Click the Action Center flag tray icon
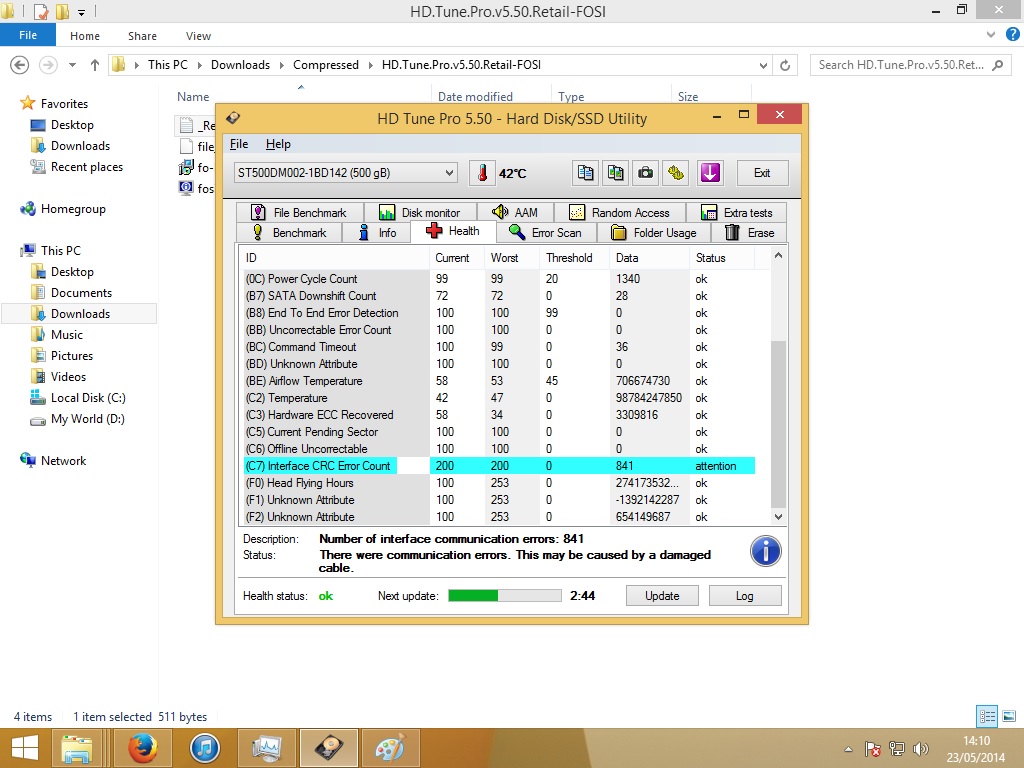1024x768 pixels. pyautogui.click(x=872, y=749)
